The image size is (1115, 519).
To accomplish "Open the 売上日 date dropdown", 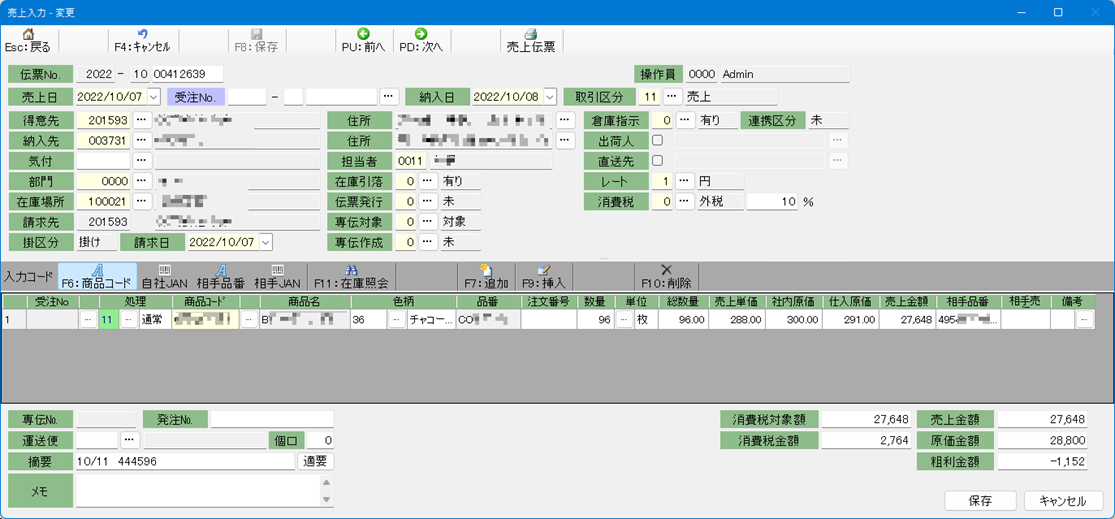I will (x=153, y=97).
